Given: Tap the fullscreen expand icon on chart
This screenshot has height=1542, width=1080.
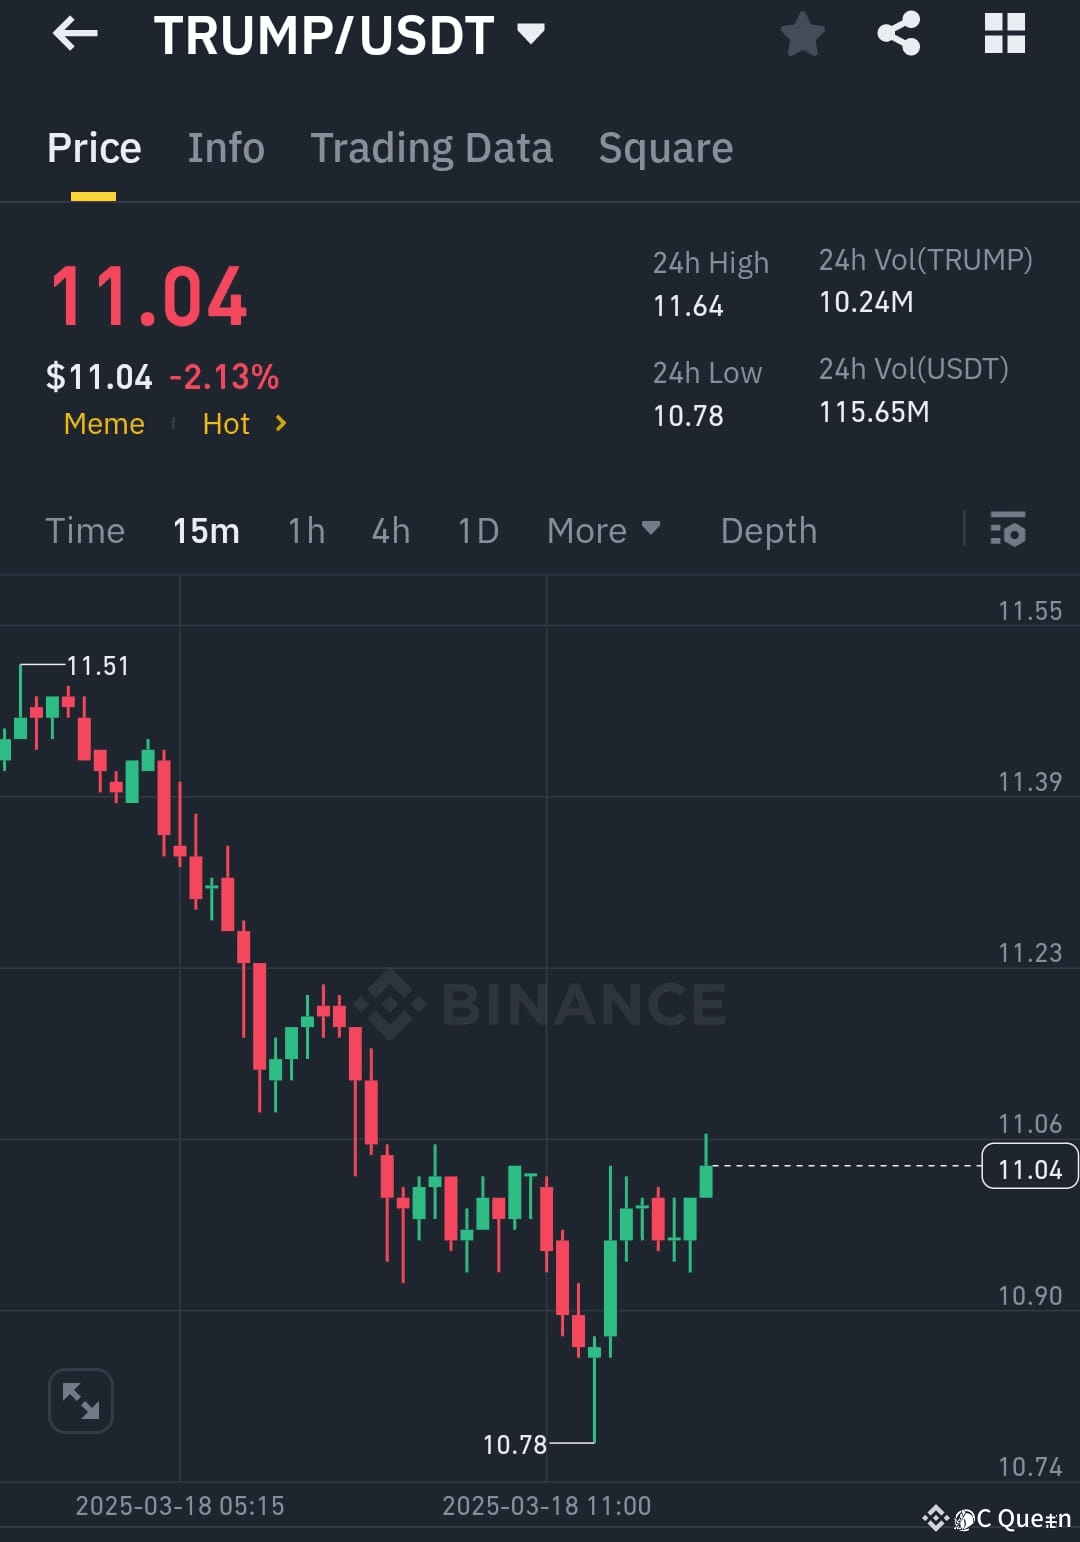Looking at the screenshot, I should [80, 1400].
